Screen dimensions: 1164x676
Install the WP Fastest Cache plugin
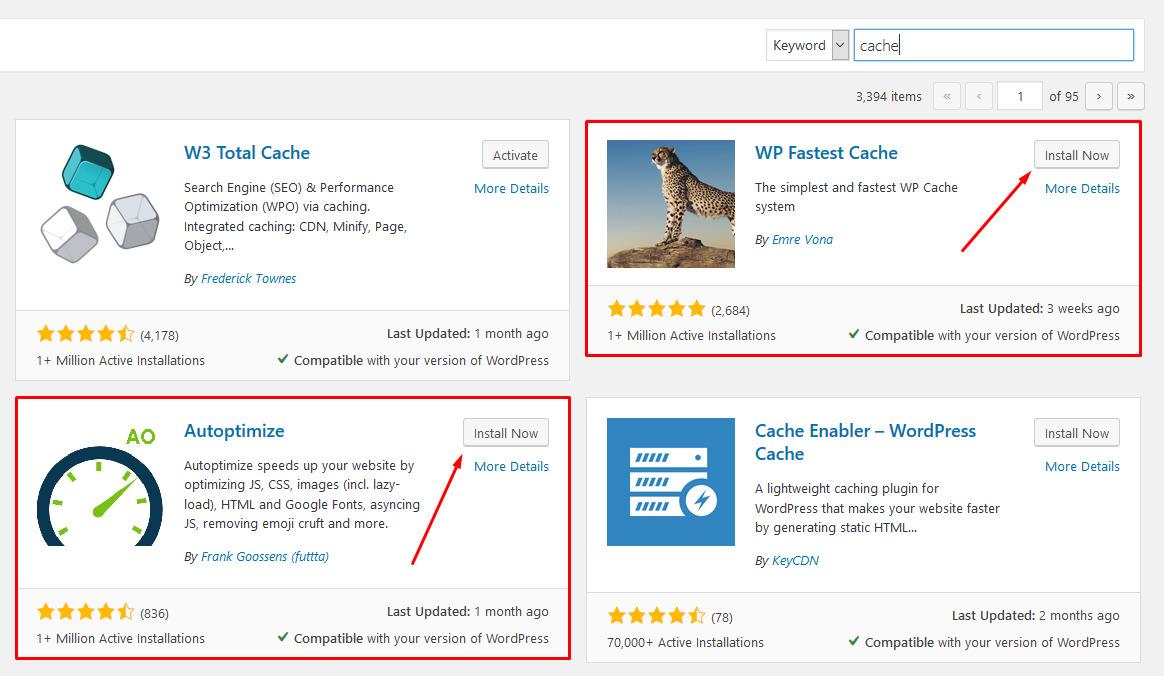(1076, 155)
